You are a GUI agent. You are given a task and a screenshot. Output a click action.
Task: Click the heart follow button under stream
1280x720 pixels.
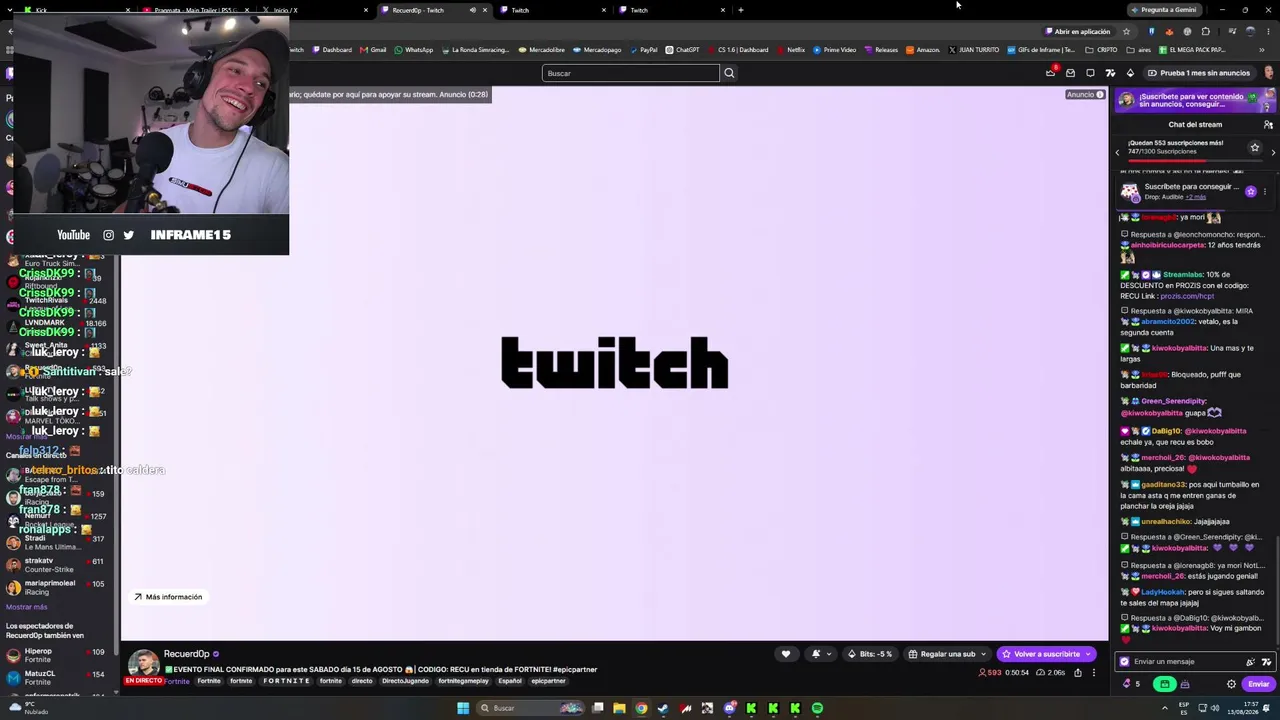[786, 654]
